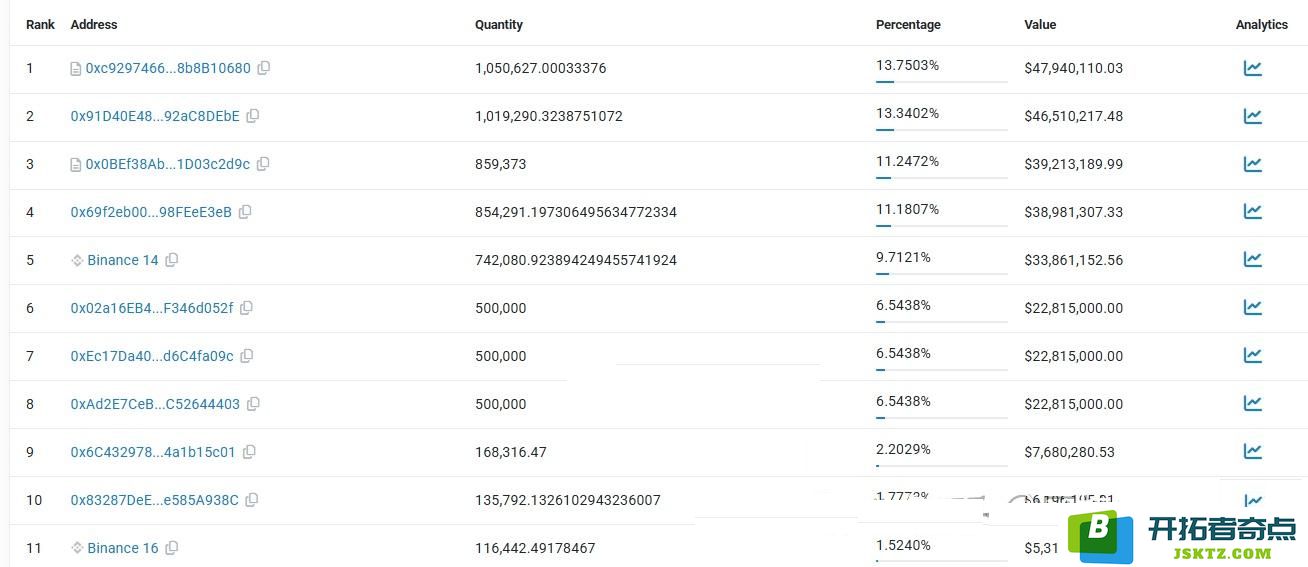Copy address 0x6C432978...4a1b15c01
Screen dimensions: 1308x567
(x=249, y=452)
